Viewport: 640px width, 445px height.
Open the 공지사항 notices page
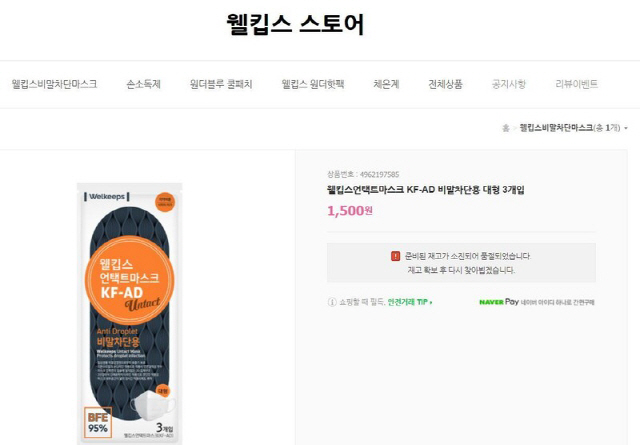tap(509, 84)
